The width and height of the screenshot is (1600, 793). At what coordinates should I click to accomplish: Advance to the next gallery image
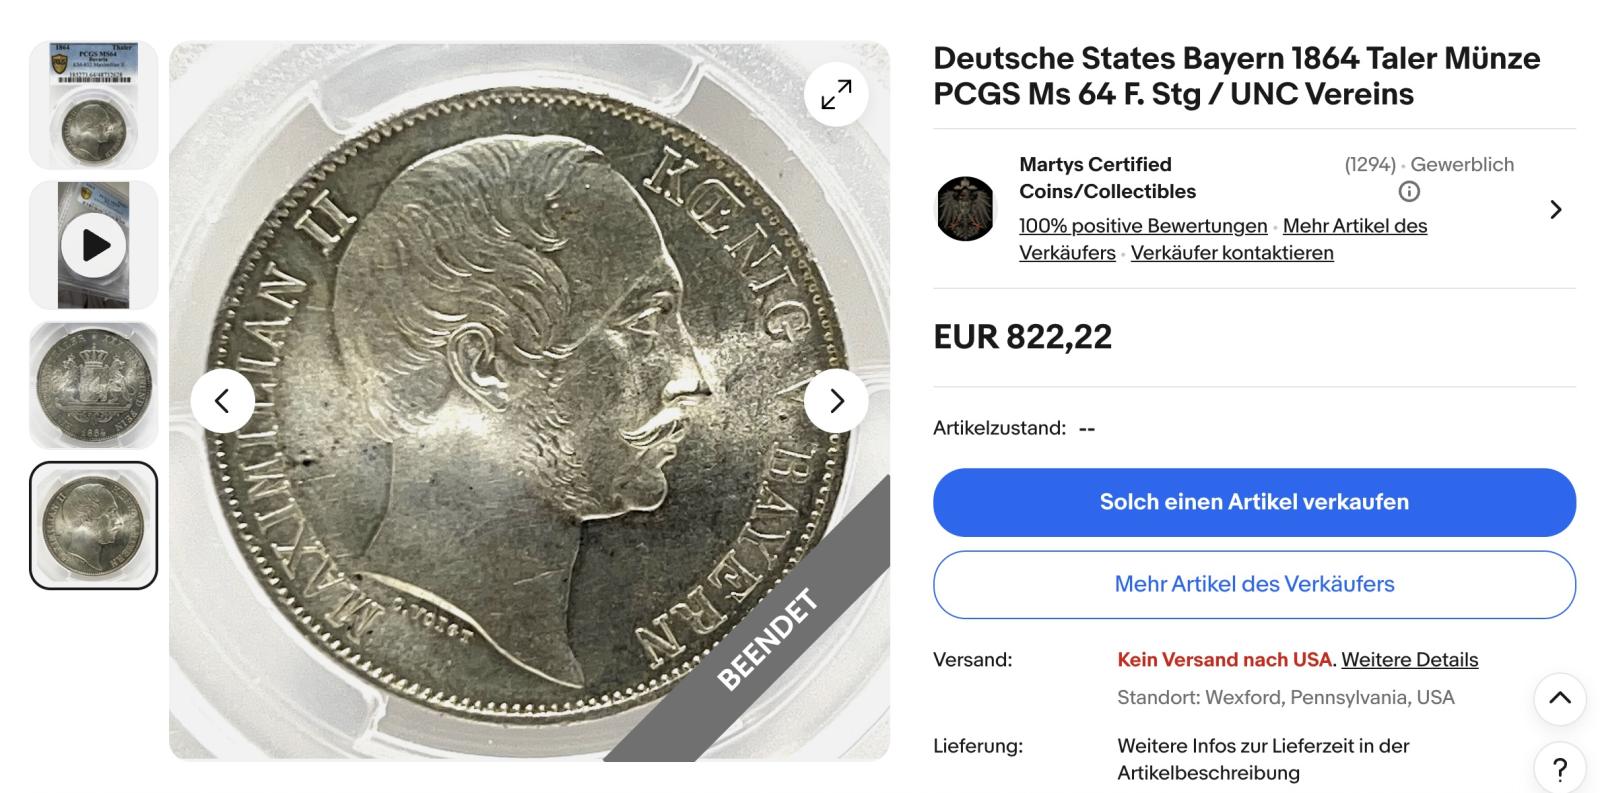coord(836,401)
